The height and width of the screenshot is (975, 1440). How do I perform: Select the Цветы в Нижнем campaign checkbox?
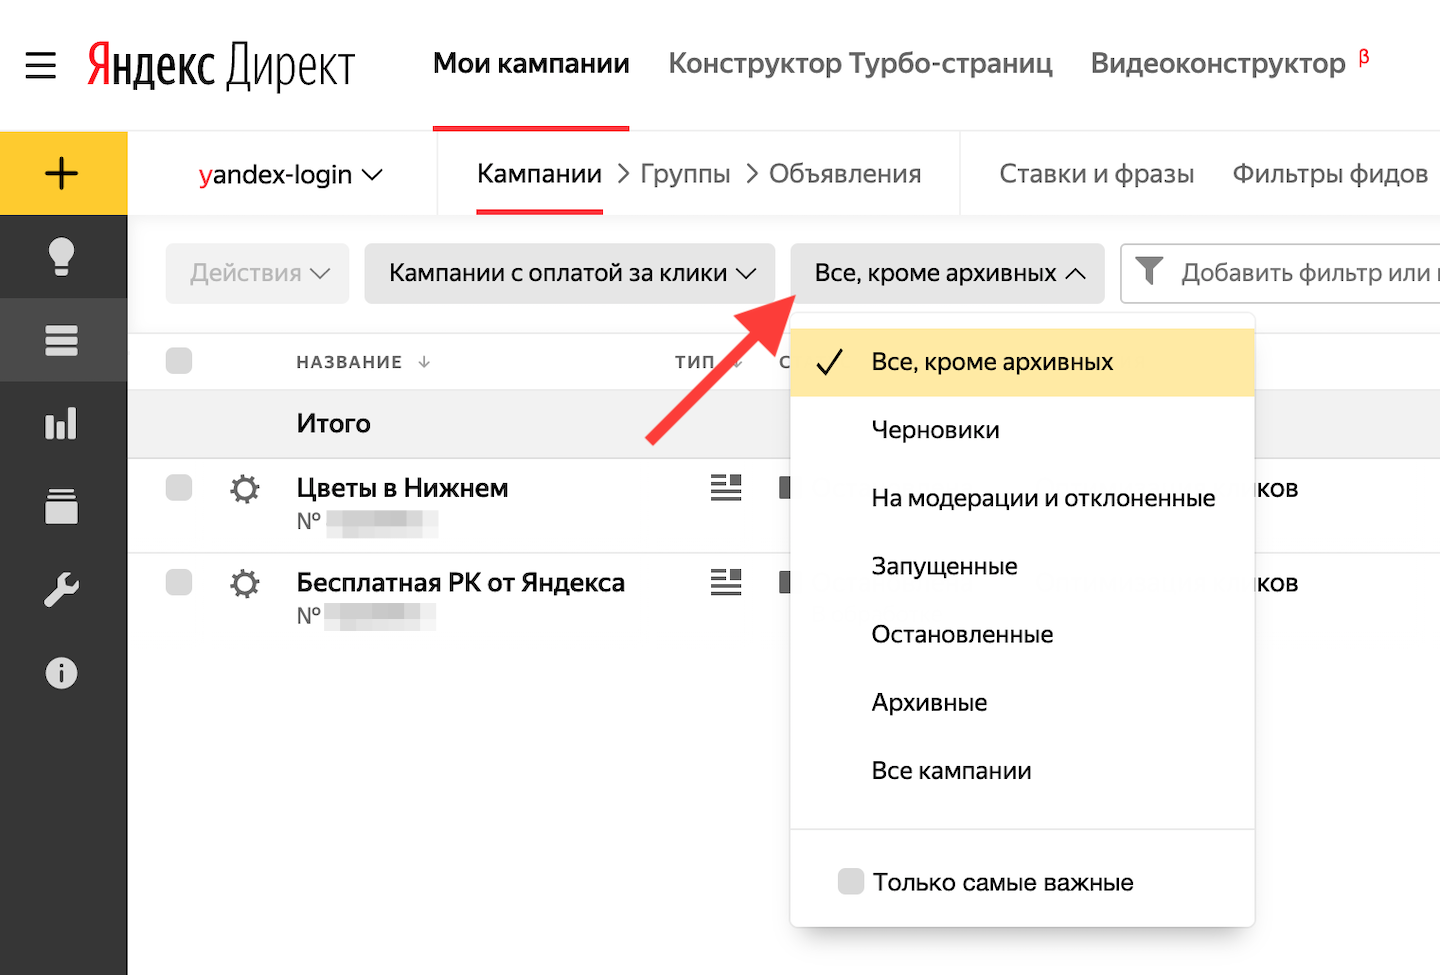[x=179, y=487]
